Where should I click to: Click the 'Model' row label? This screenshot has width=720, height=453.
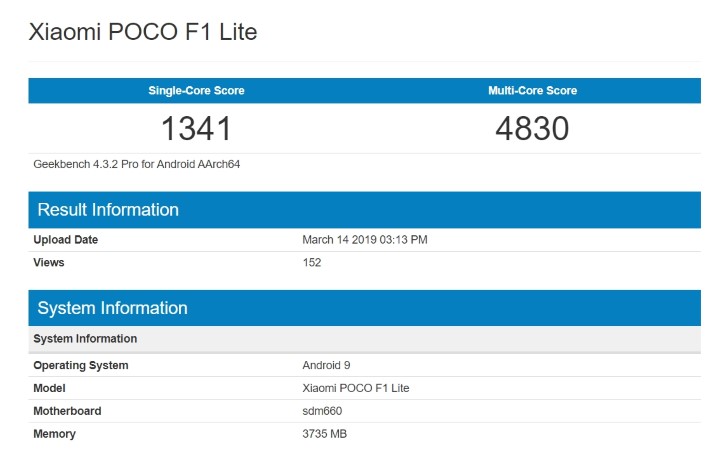[x=49, y=388]
